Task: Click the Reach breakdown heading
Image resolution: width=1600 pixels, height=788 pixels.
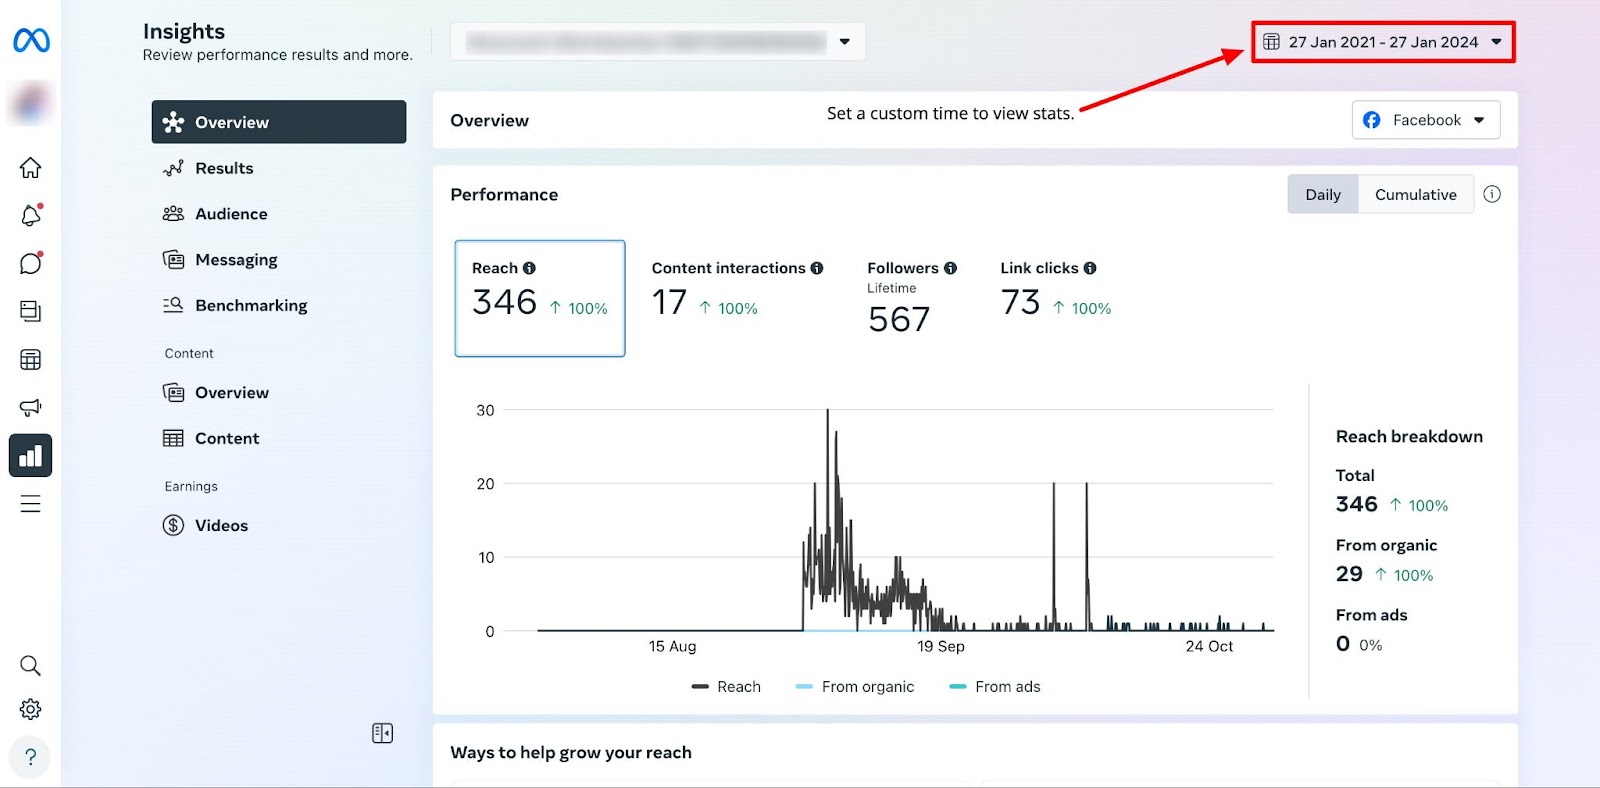Action: click(x=1409, y=436)
